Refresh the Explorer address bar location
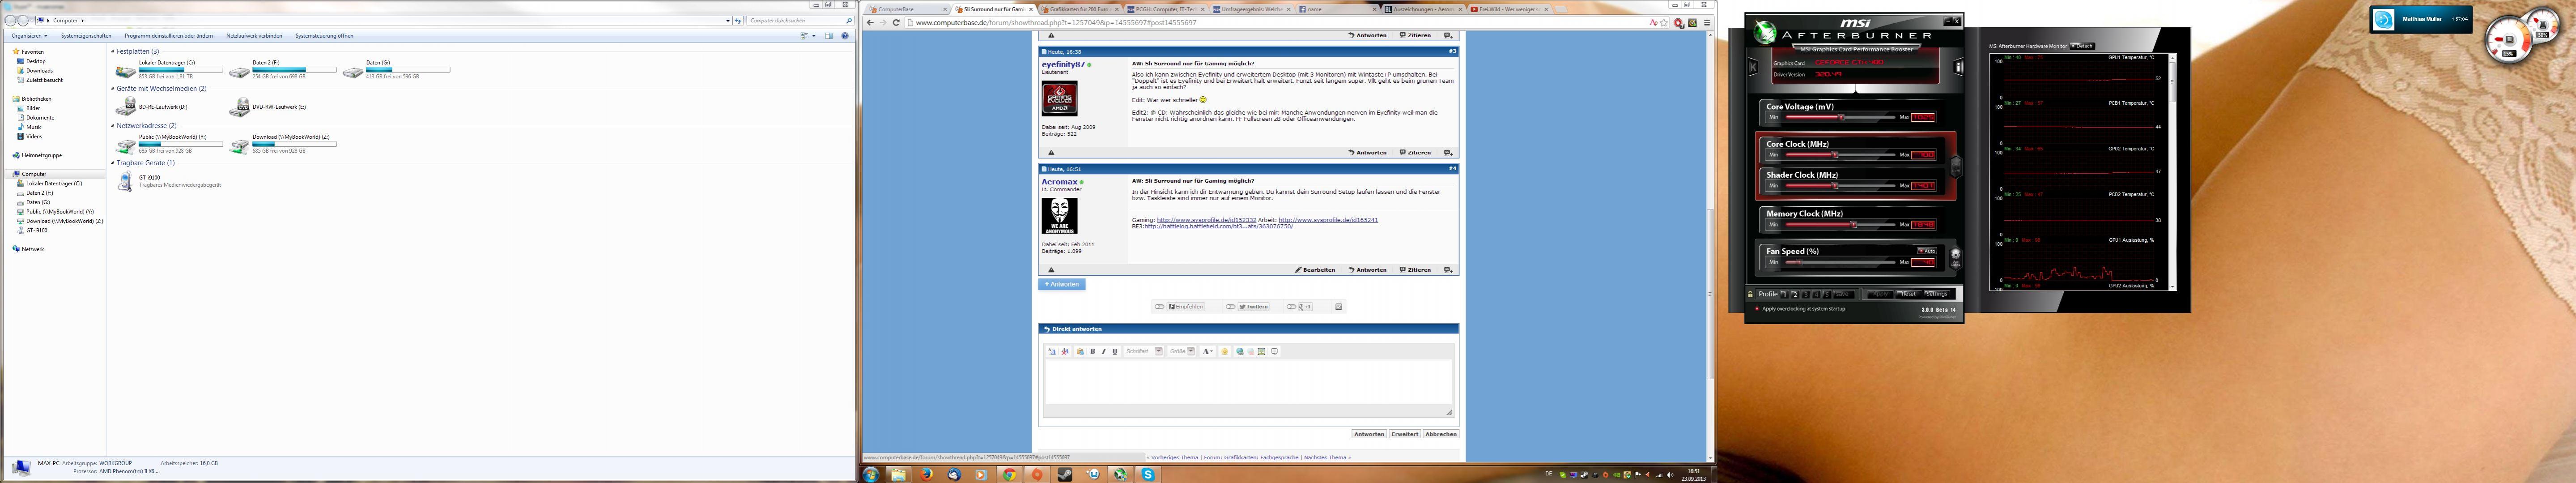 [x=738, y=20]
